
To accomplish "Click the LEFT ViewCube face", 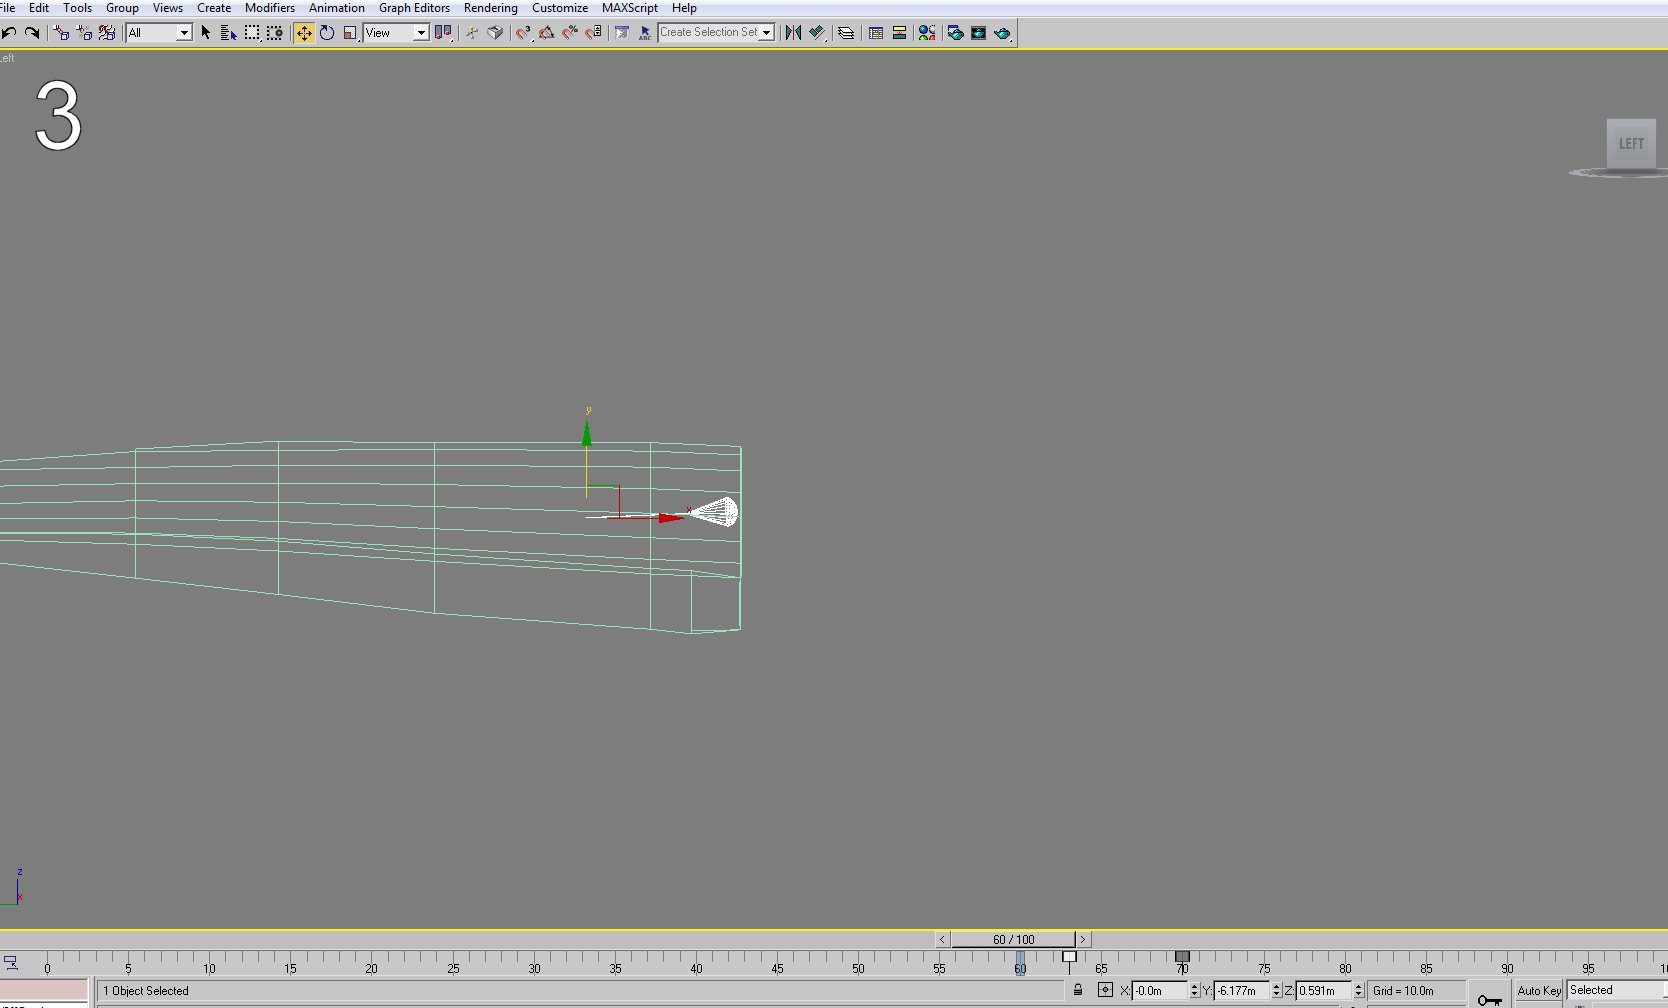I will coord(1631,144).
